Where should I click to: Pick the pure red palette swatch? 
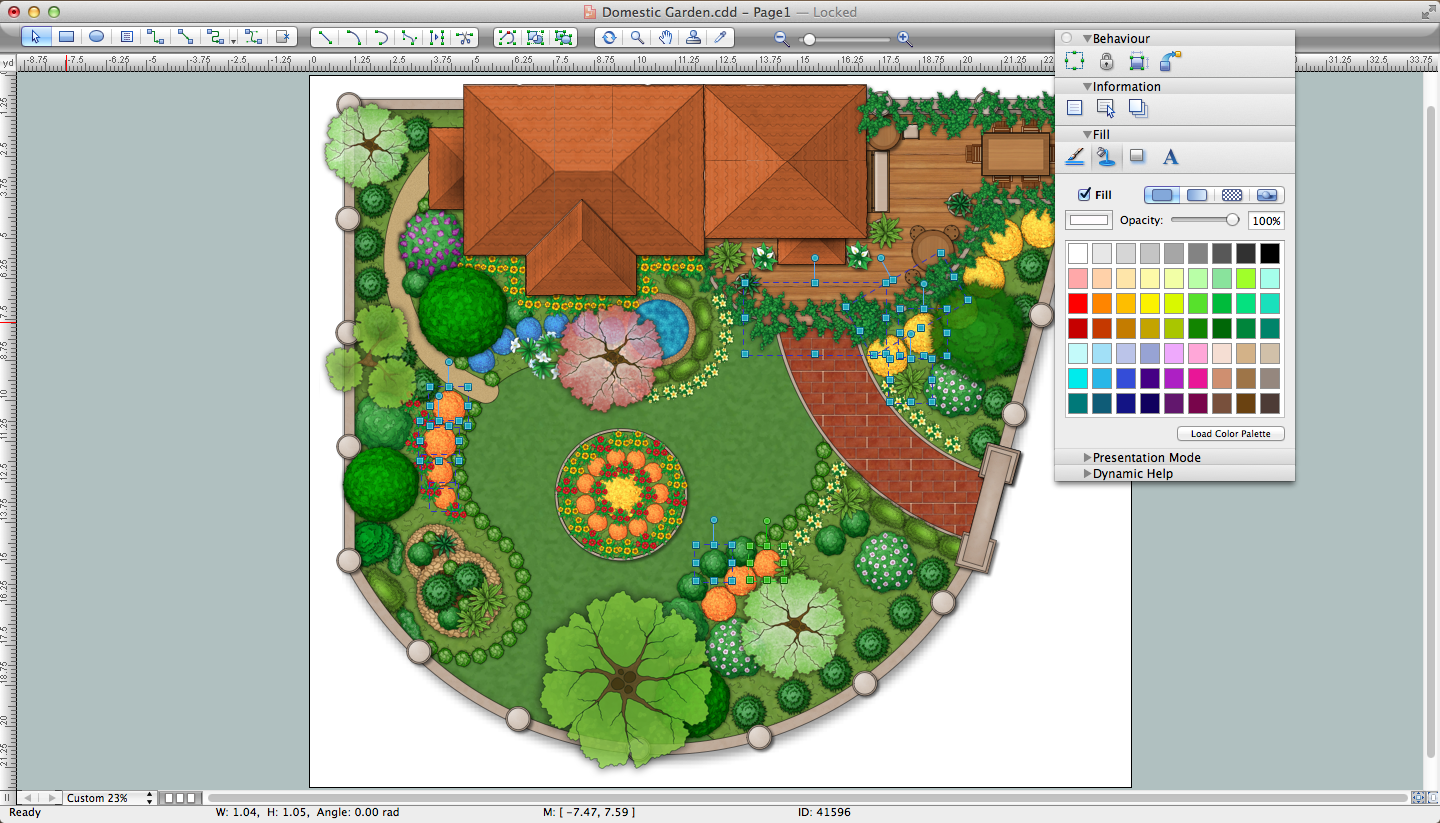[1078, 303]
